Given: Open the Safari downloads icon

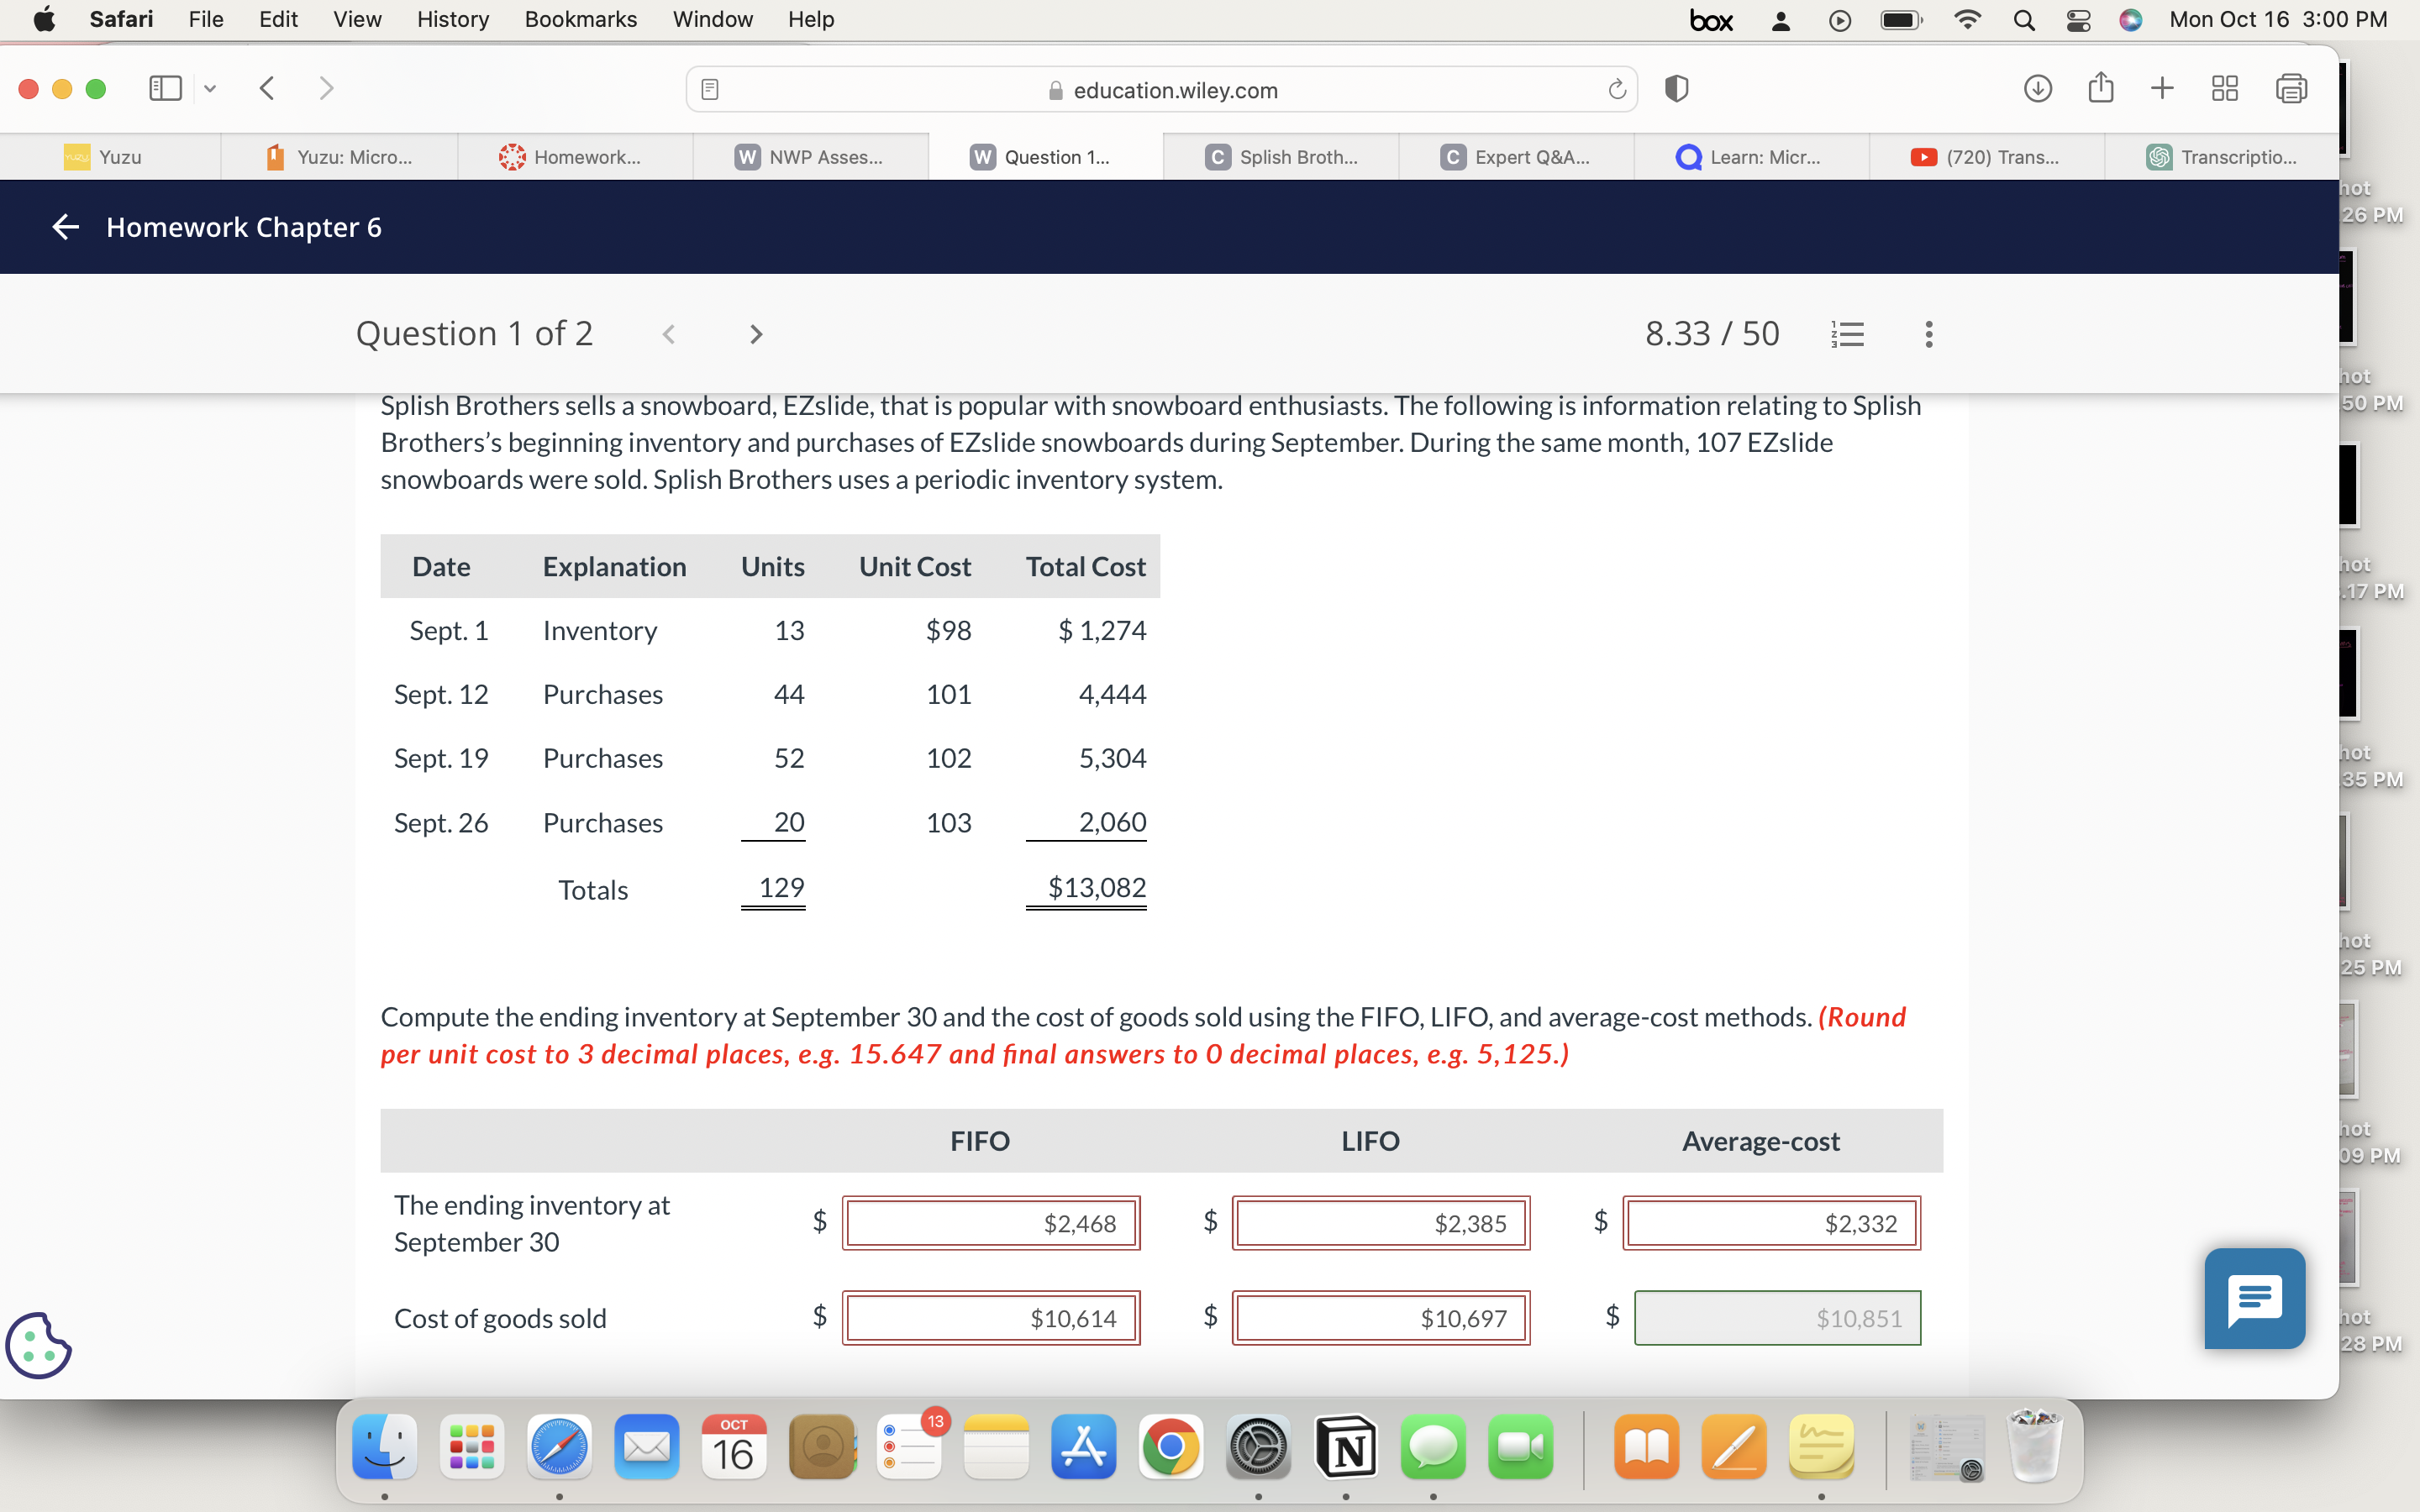Looking at the screenshot, I should coord(2037,89).
